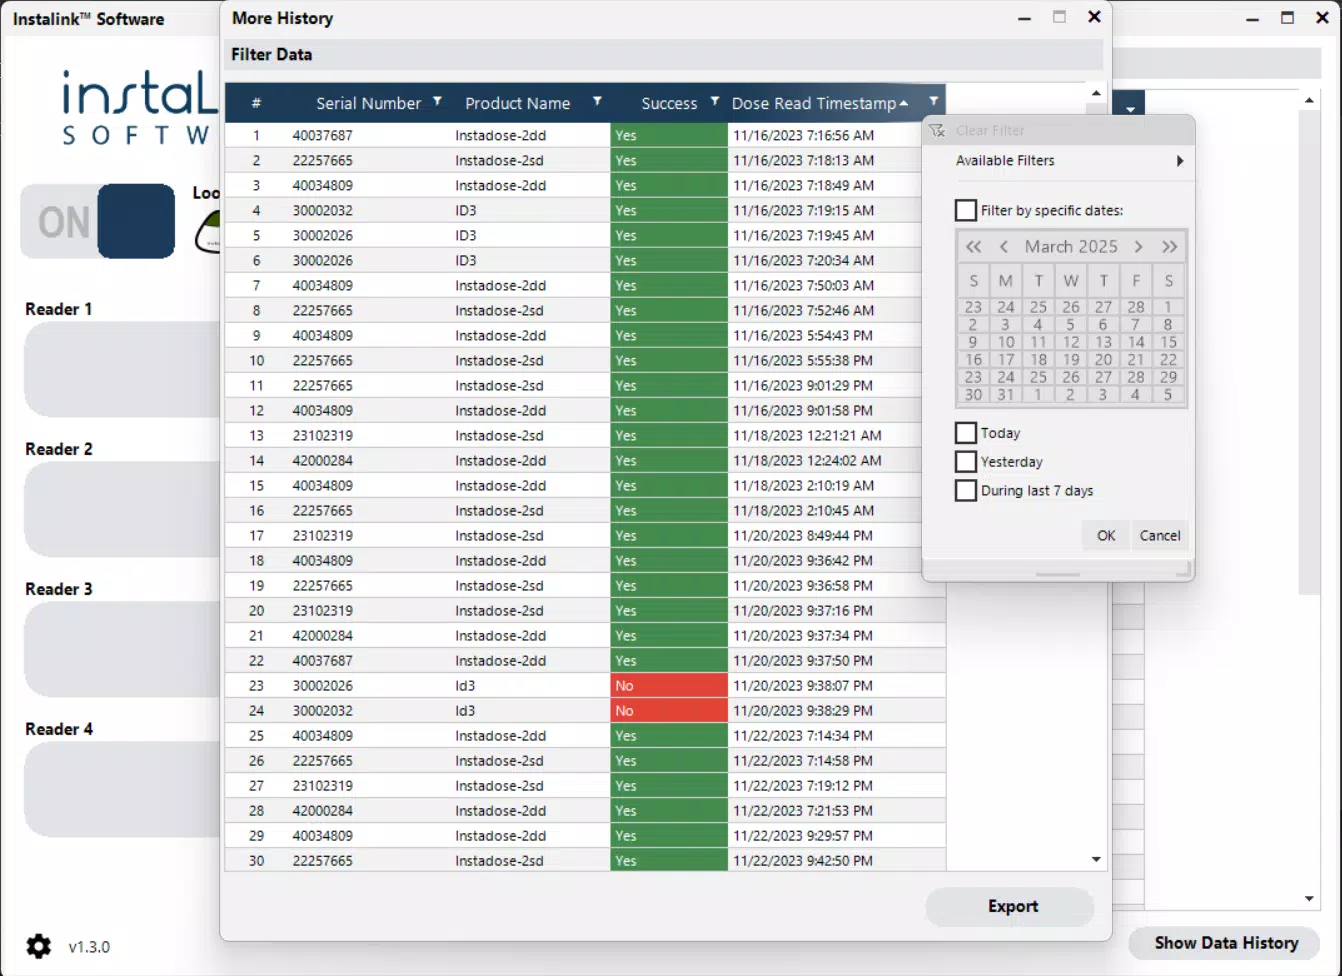Toggle the ON power switch
The image size is (1342, 976).
coord(98,221)
